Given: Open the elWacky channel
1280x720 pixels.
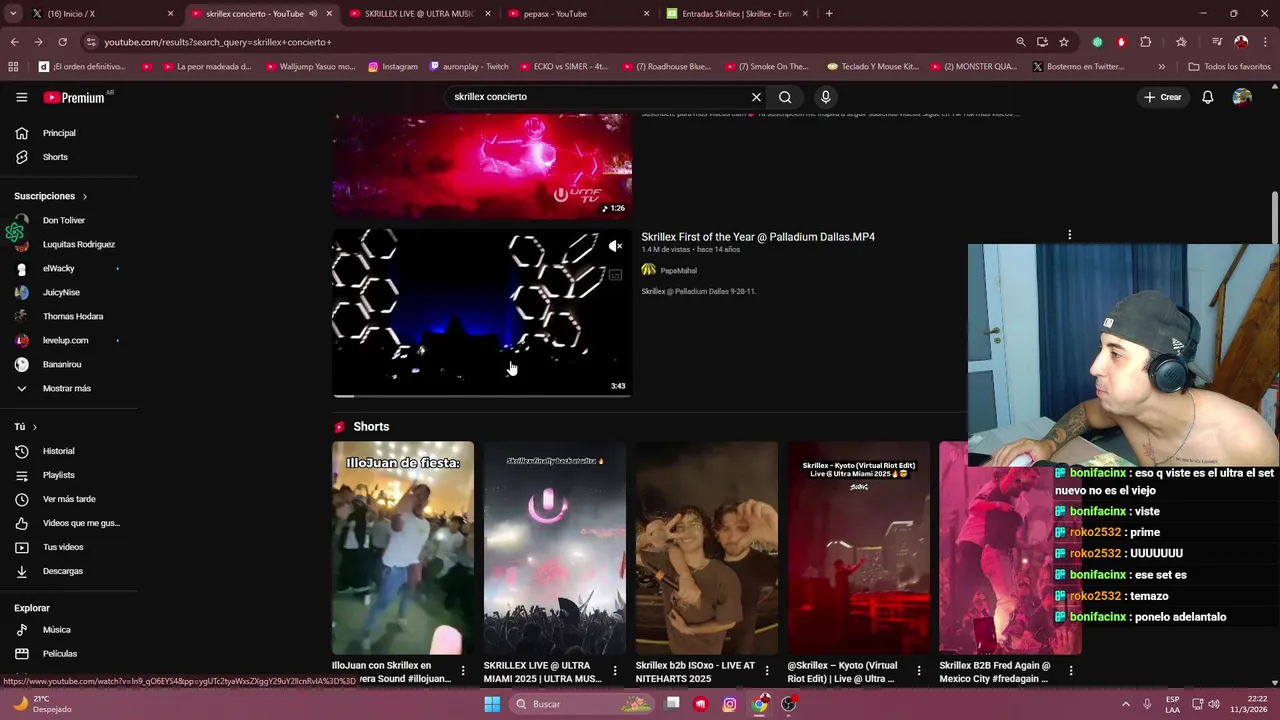Looking at the screenshot, I should pos(58,268).
